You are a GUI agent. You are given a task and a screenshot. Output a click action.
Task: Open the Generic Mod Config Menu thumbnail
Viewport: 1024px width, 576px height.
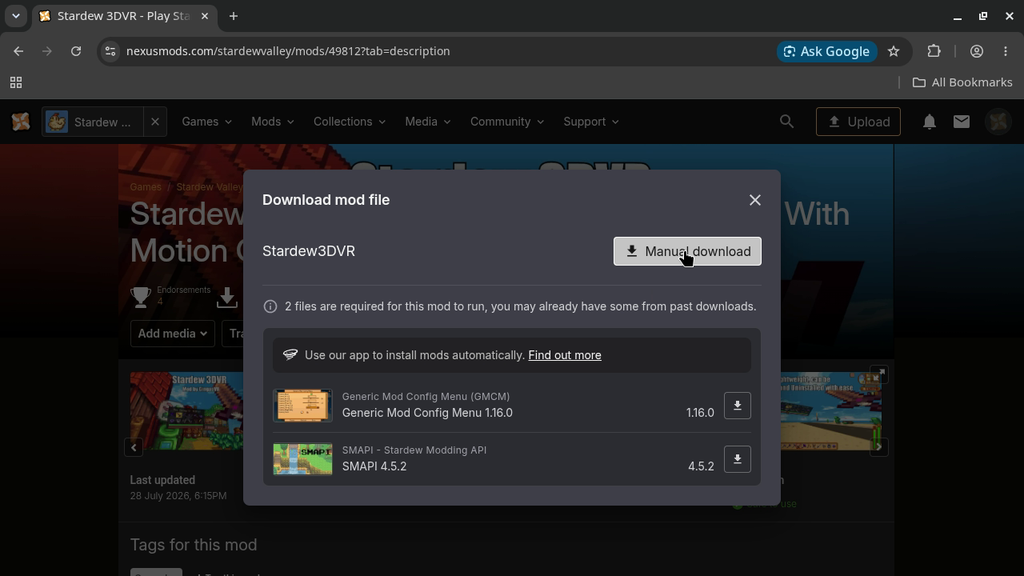point(302,406)
